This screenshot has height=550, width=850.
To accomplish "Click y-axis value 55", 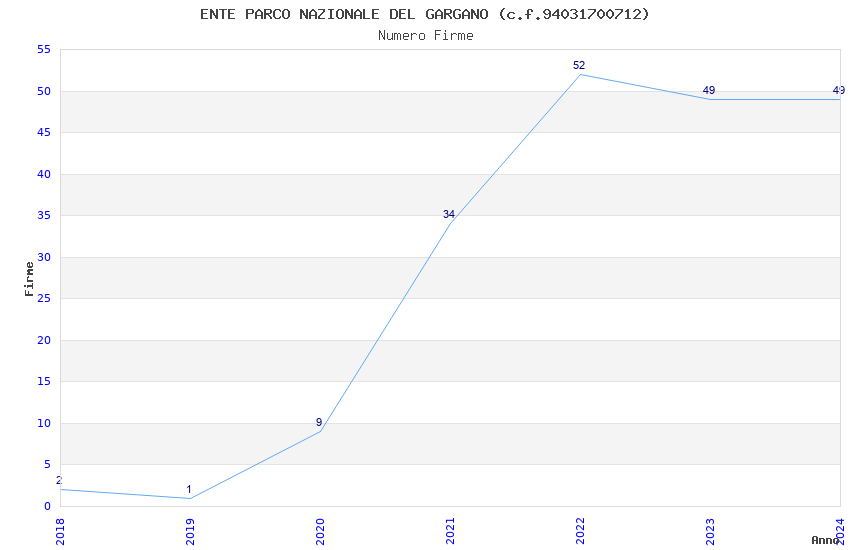I will (44, 50).
